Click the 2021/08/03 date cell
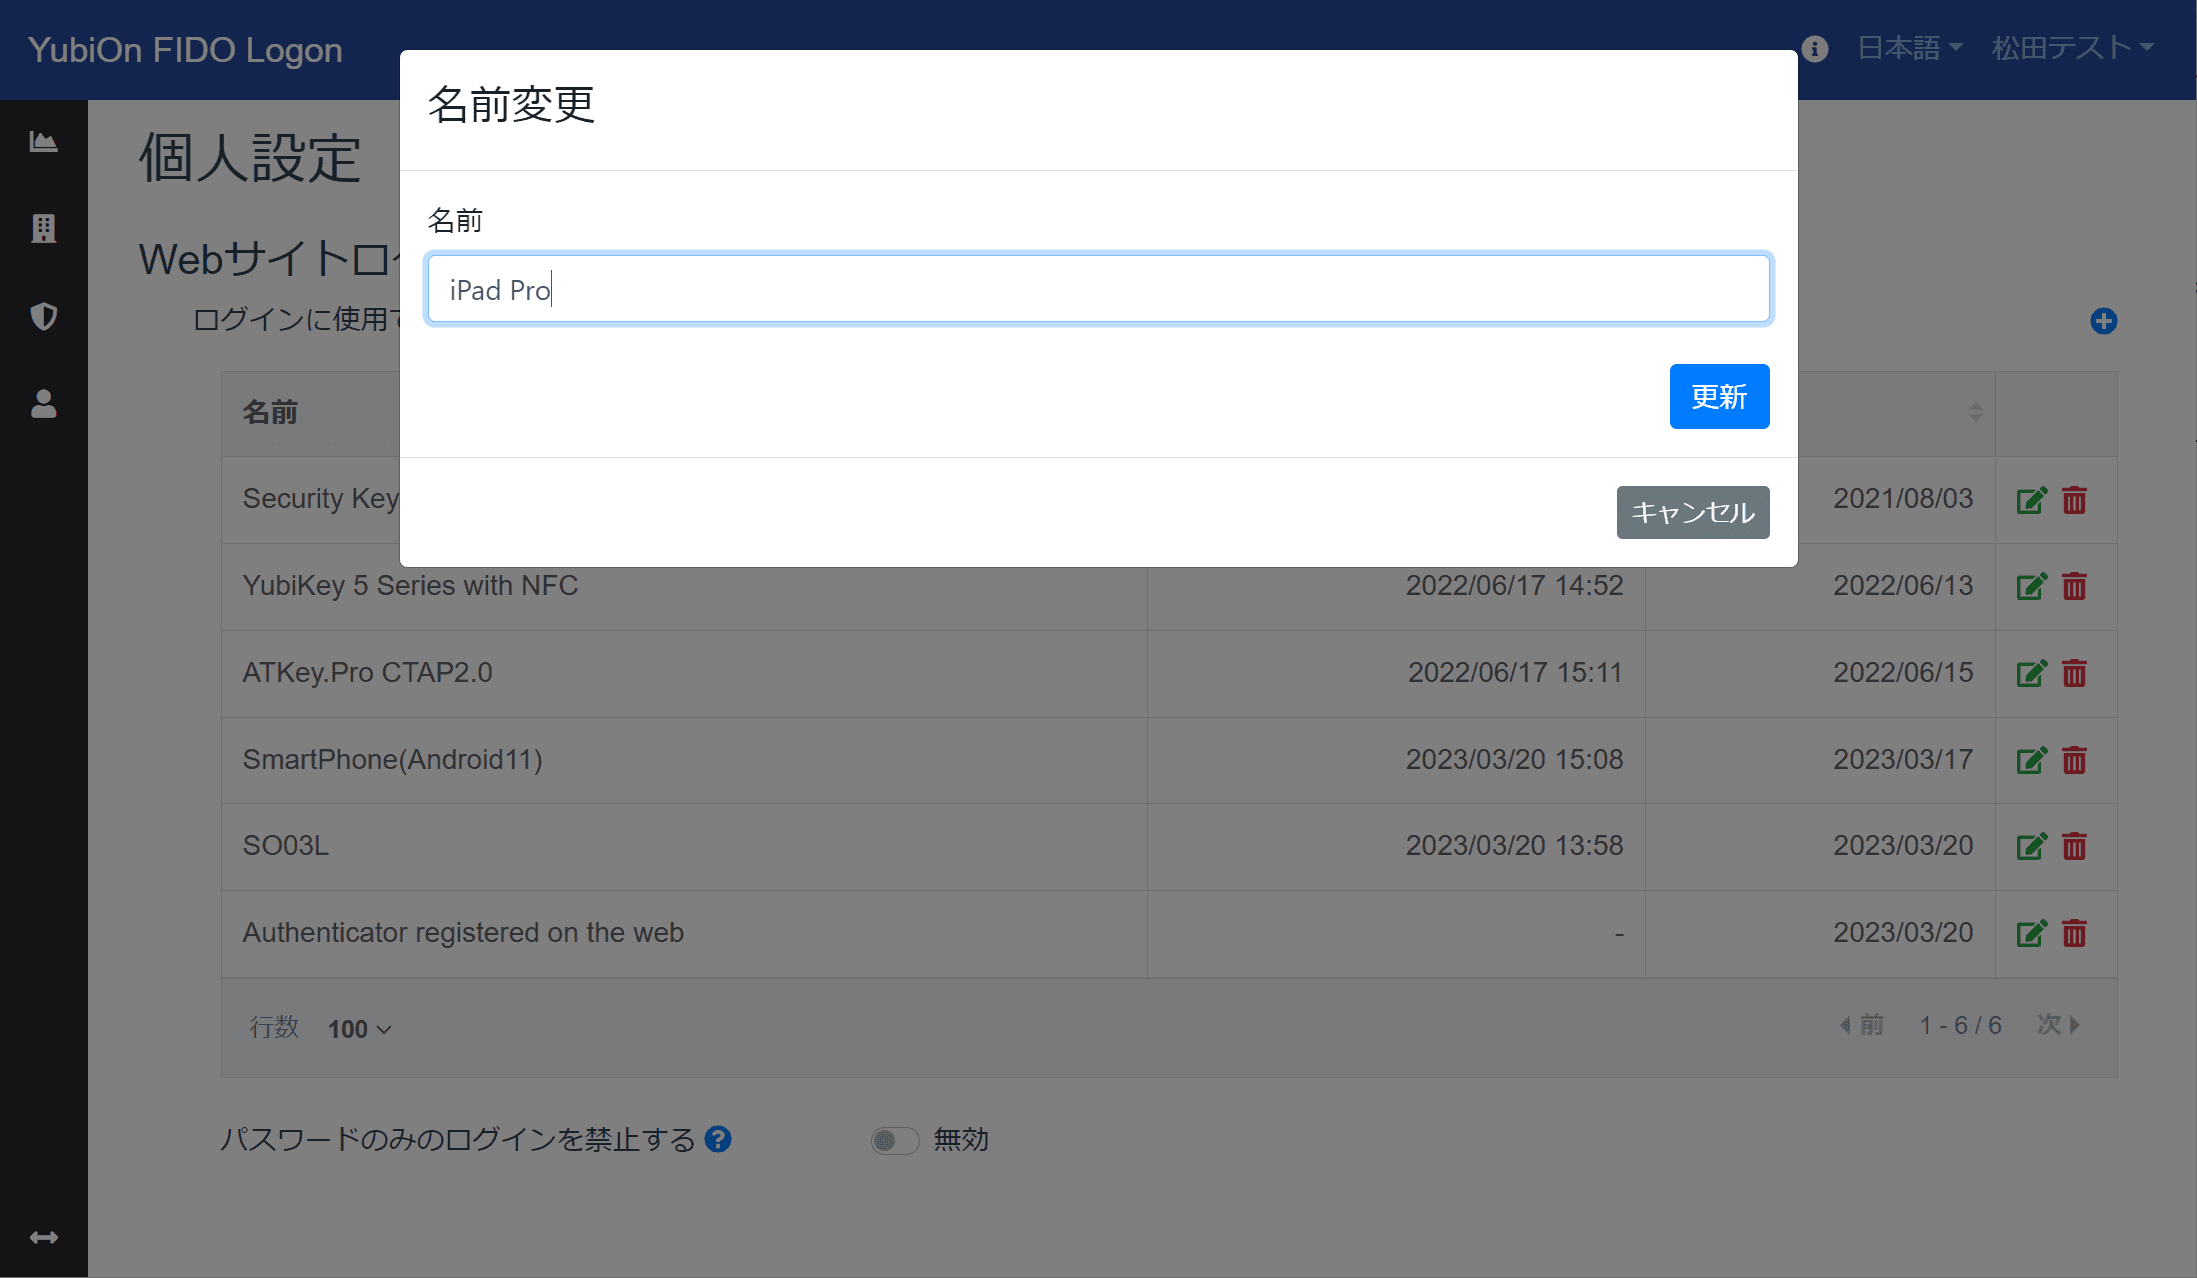The image size is (2197, 1278). [1902, 499]
